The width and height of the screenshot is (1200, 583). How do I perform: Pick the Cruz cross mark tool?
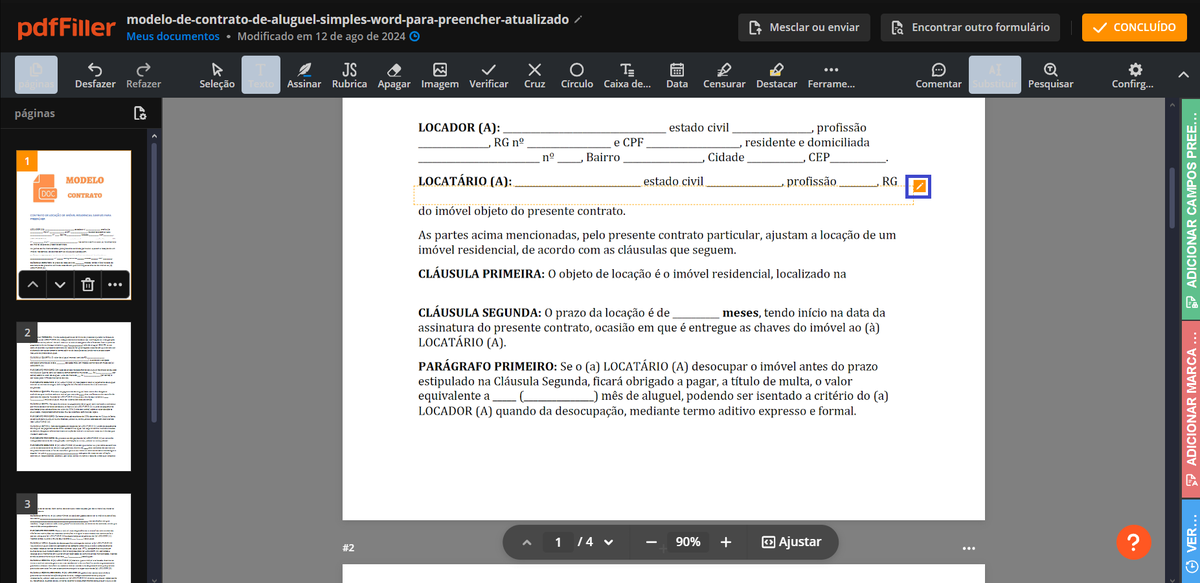(535, 75)
